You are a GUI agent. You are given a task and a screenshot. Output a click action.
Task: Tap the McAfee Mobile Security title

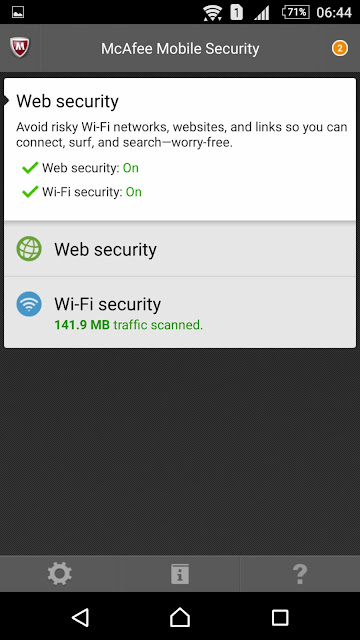[x=180, y=49]
